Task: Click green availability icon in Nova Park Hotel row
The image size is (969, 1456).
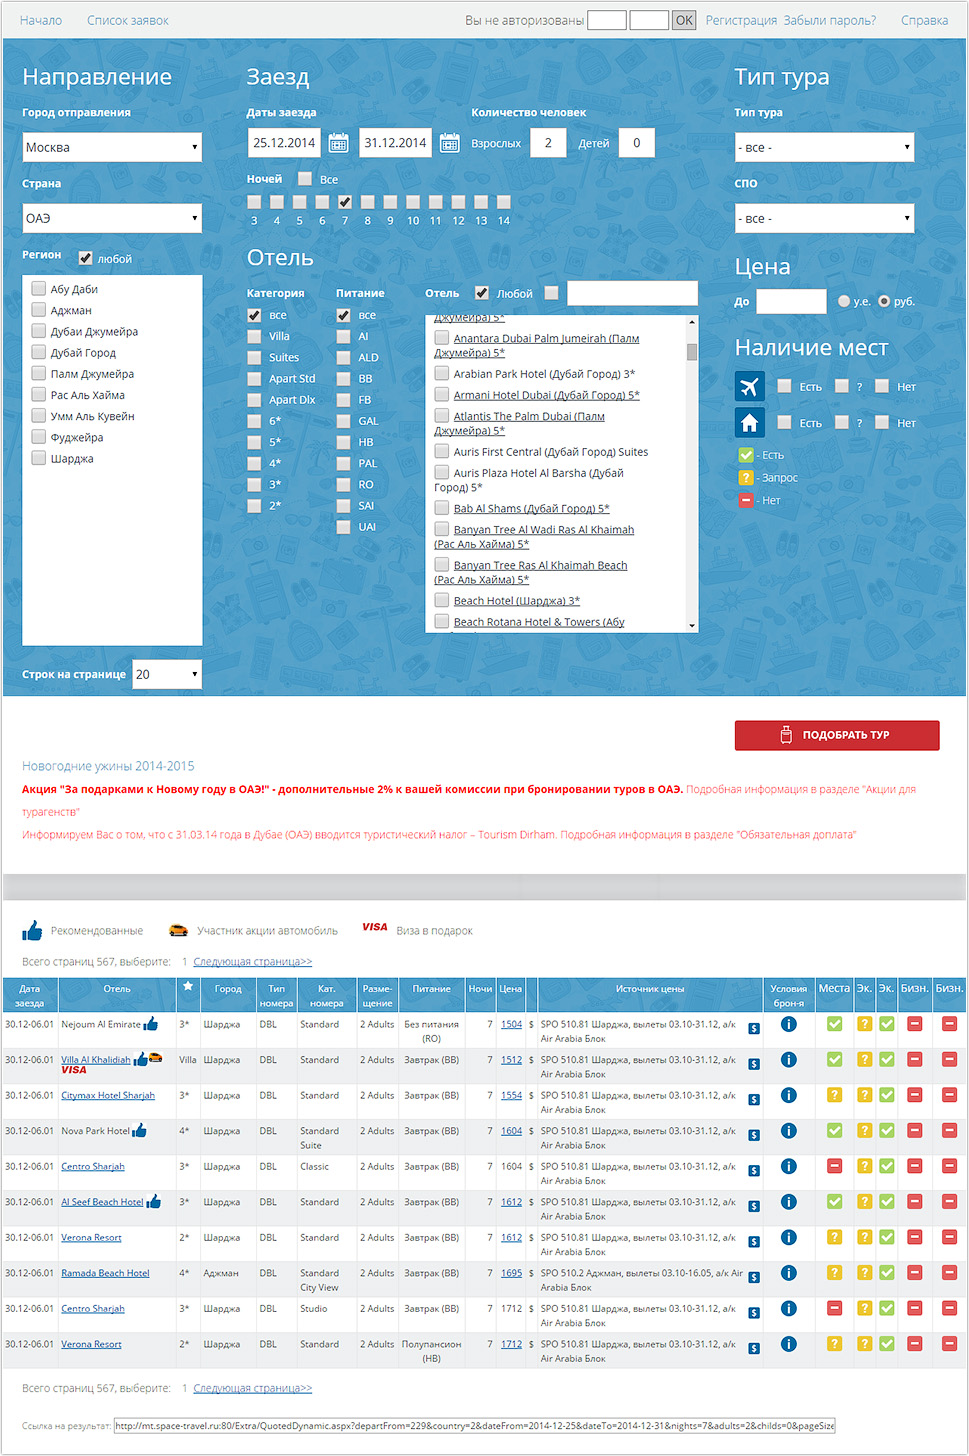Action: click(834, 1131)
